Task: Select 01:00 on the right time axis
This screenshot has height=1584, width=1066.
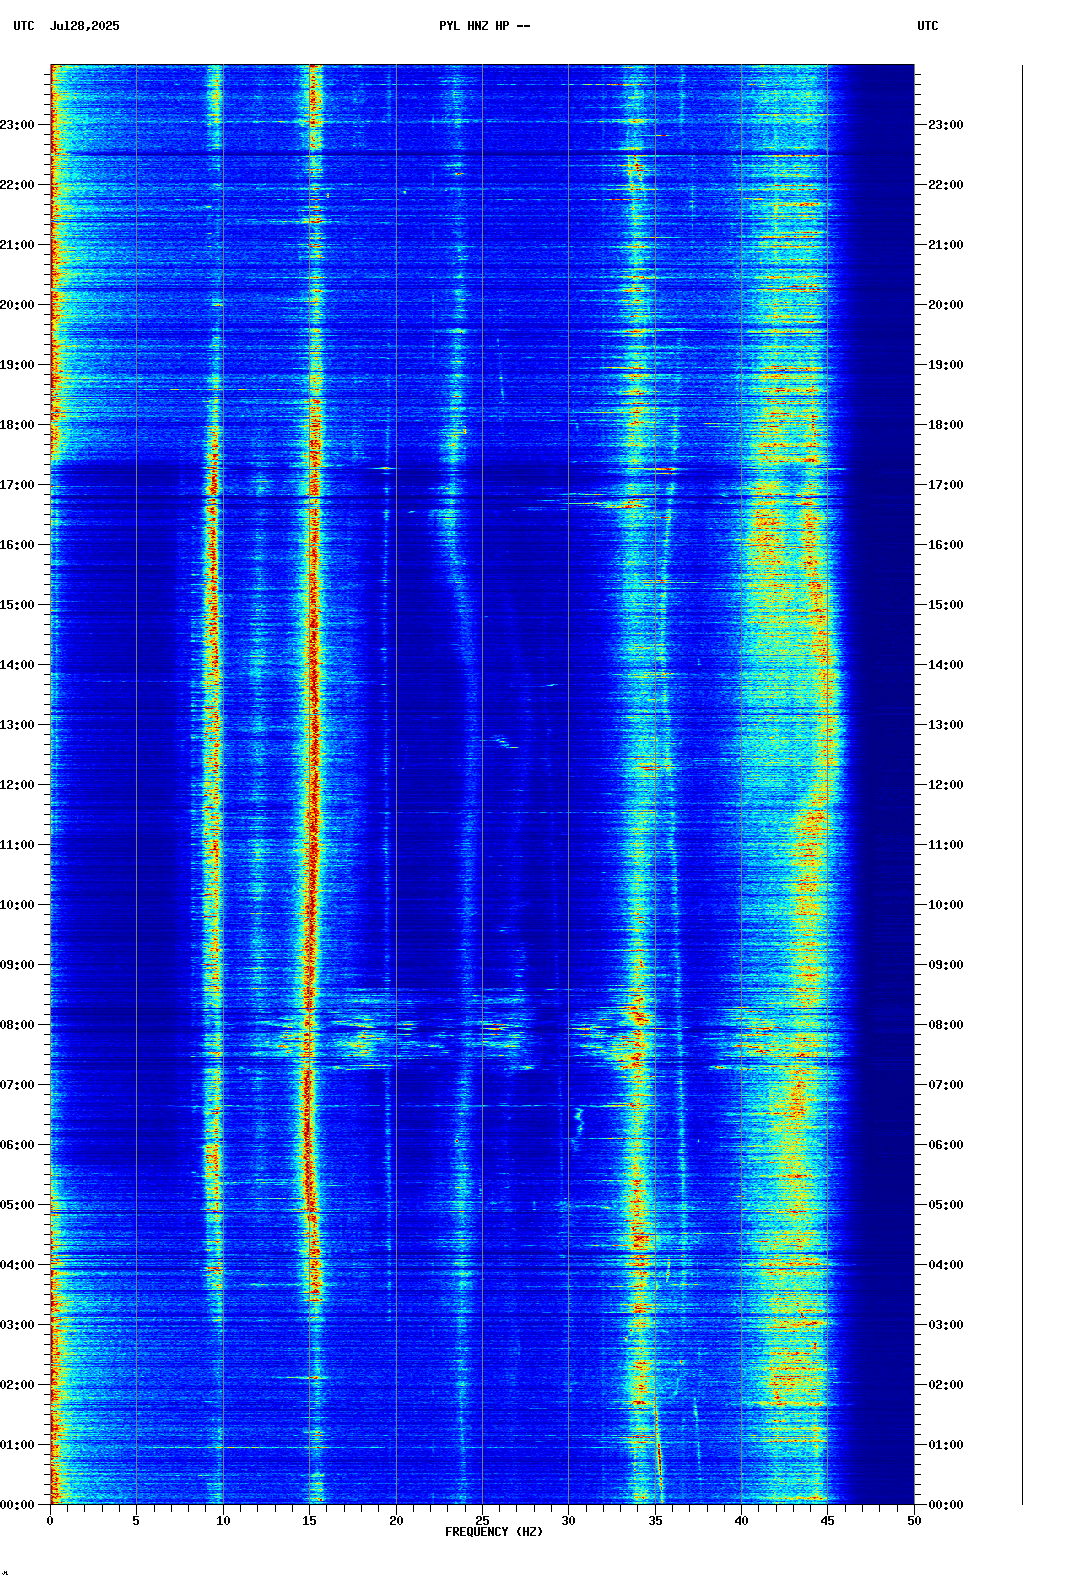Action: pyautogui.click(x=945, y=1445)
